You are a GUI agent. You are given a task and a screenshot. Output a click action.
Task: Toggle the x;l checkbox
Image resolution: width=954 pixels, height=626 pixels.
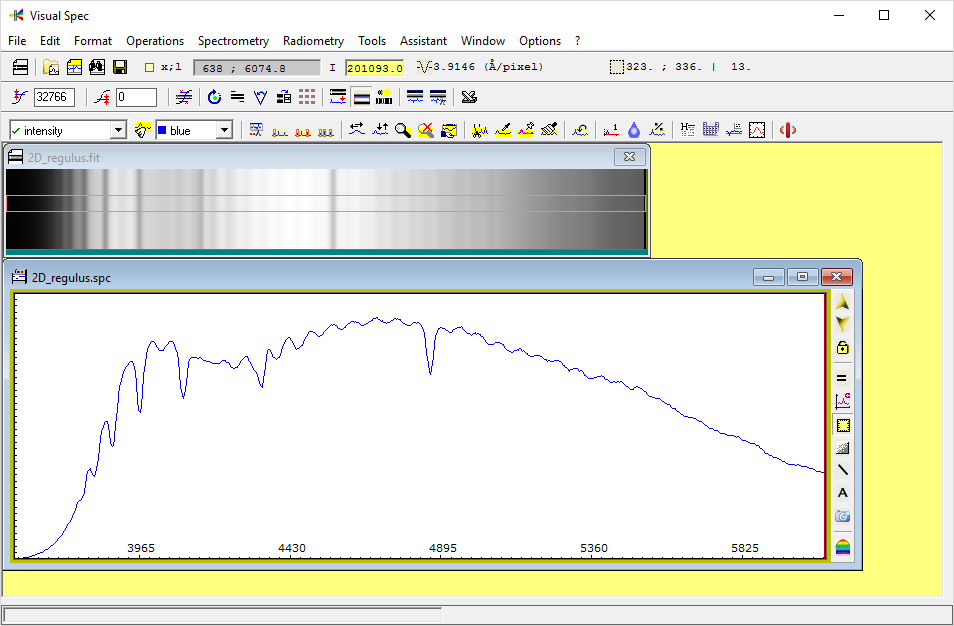click(x=150, y=67)
